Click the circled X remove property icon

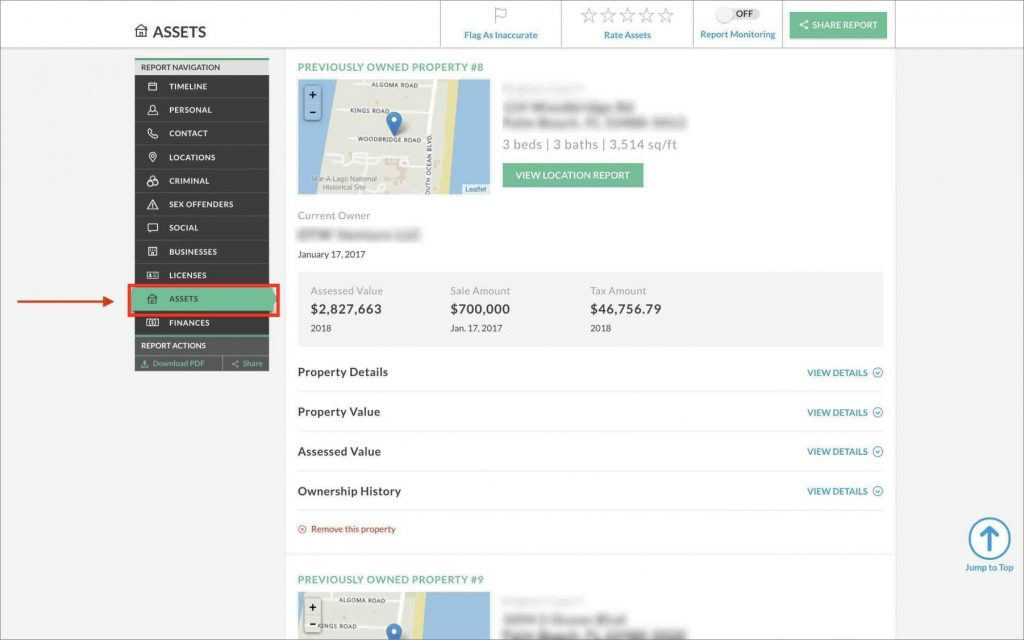click(302, 530)
